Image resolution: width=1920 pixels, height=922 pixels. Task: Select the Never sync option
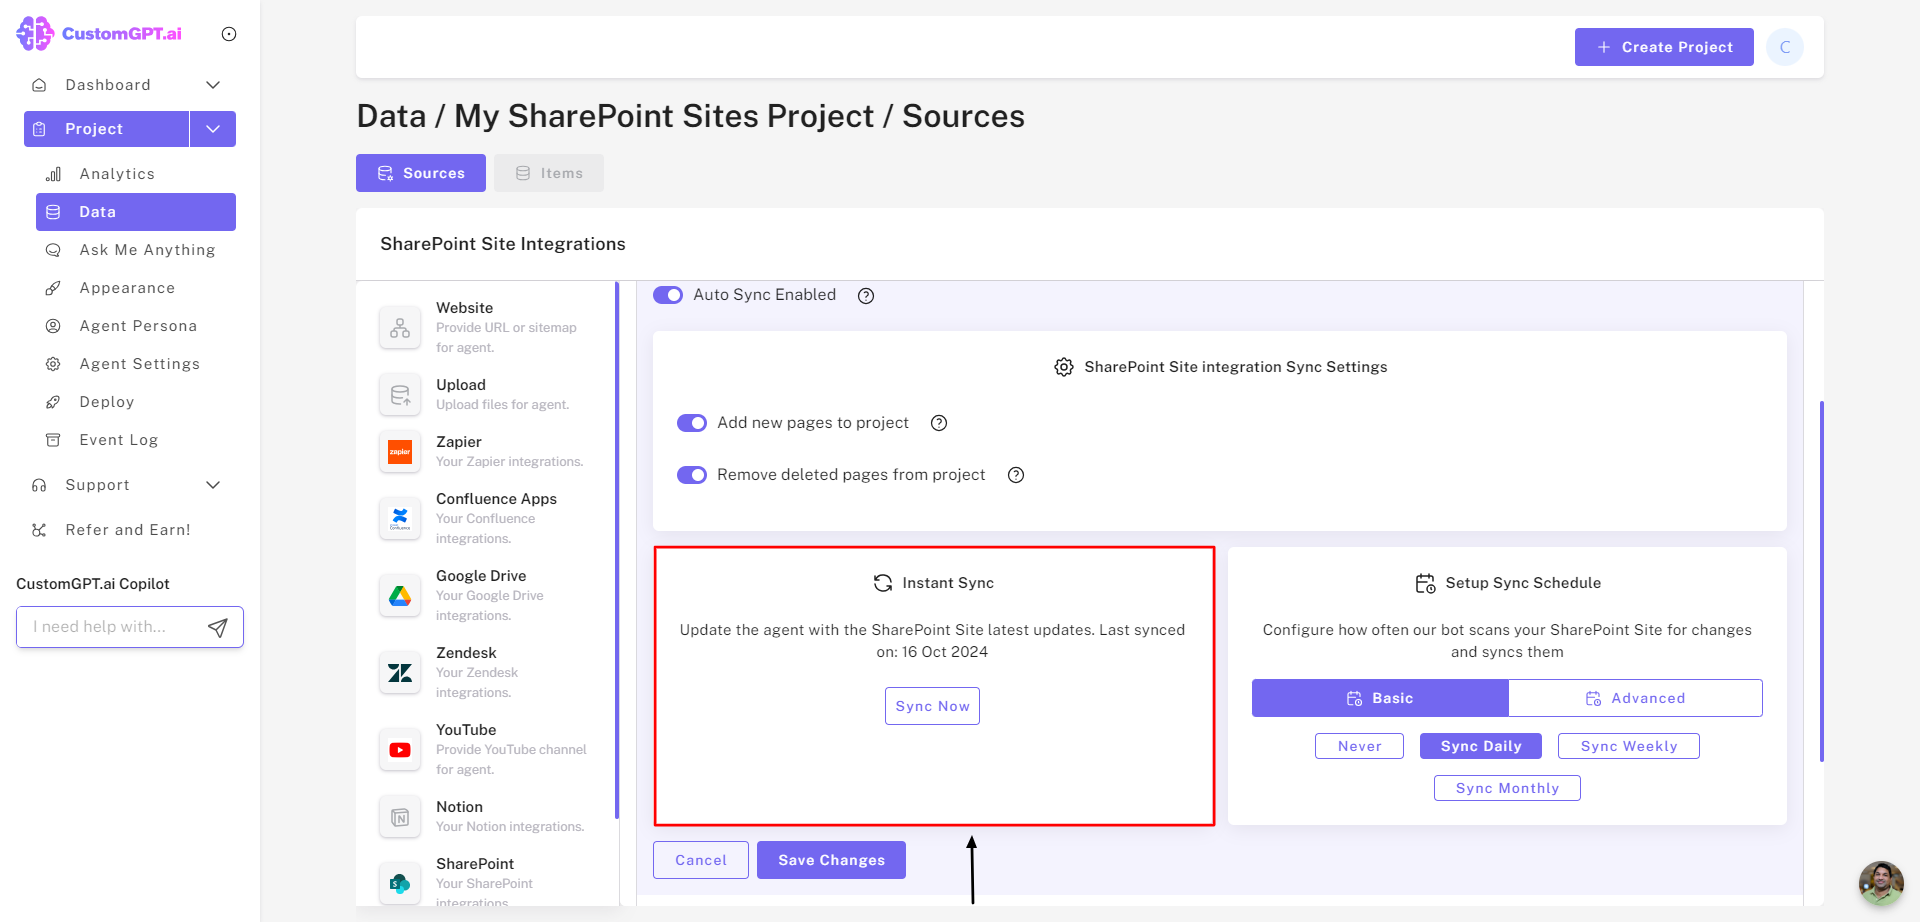coord(1359,746)
